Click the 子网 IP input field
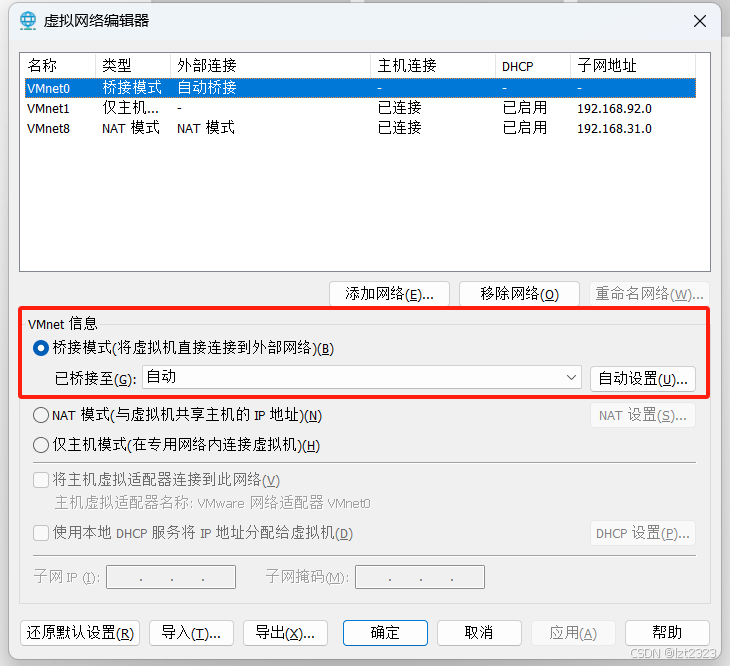This screenshot has width=730, height=666. click(171, 577)
